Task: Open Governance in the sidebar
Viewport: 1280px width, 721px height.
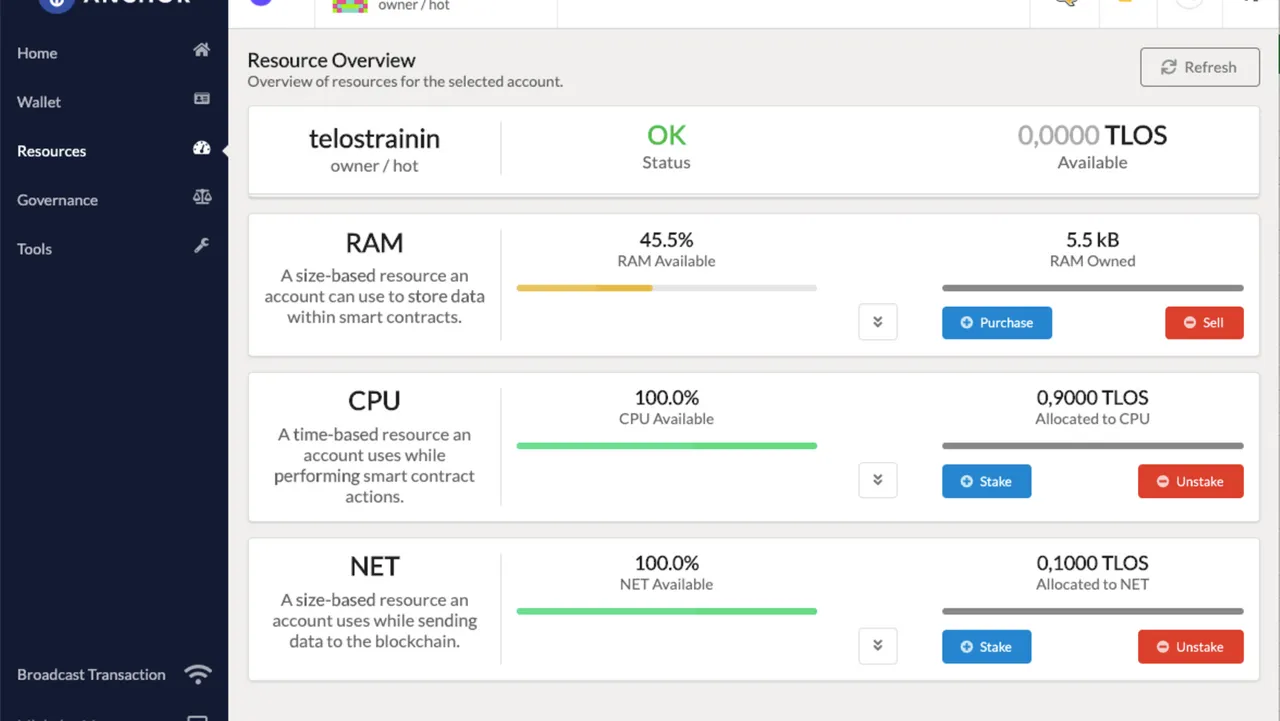Action: [114, 200]
